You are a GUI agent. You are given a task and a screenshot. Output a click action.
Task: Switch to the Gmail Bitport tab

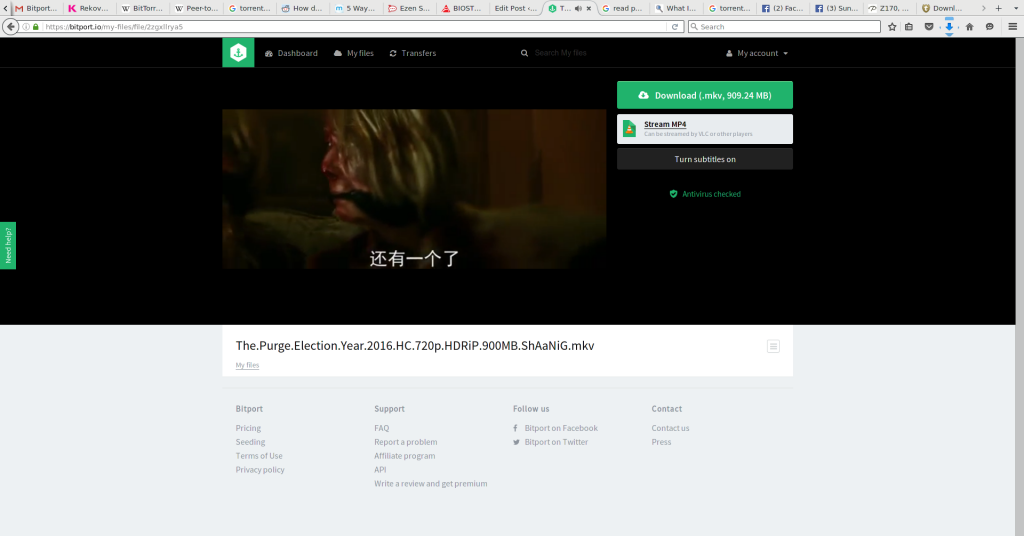pyautogui.click(x=37, y=8)
